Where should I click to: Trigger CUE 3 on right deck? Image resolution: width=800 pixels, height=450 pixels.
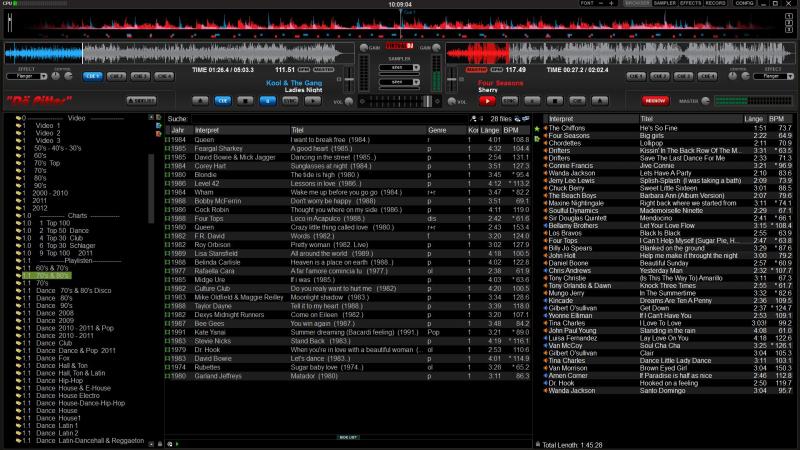[x=683, y=76]
